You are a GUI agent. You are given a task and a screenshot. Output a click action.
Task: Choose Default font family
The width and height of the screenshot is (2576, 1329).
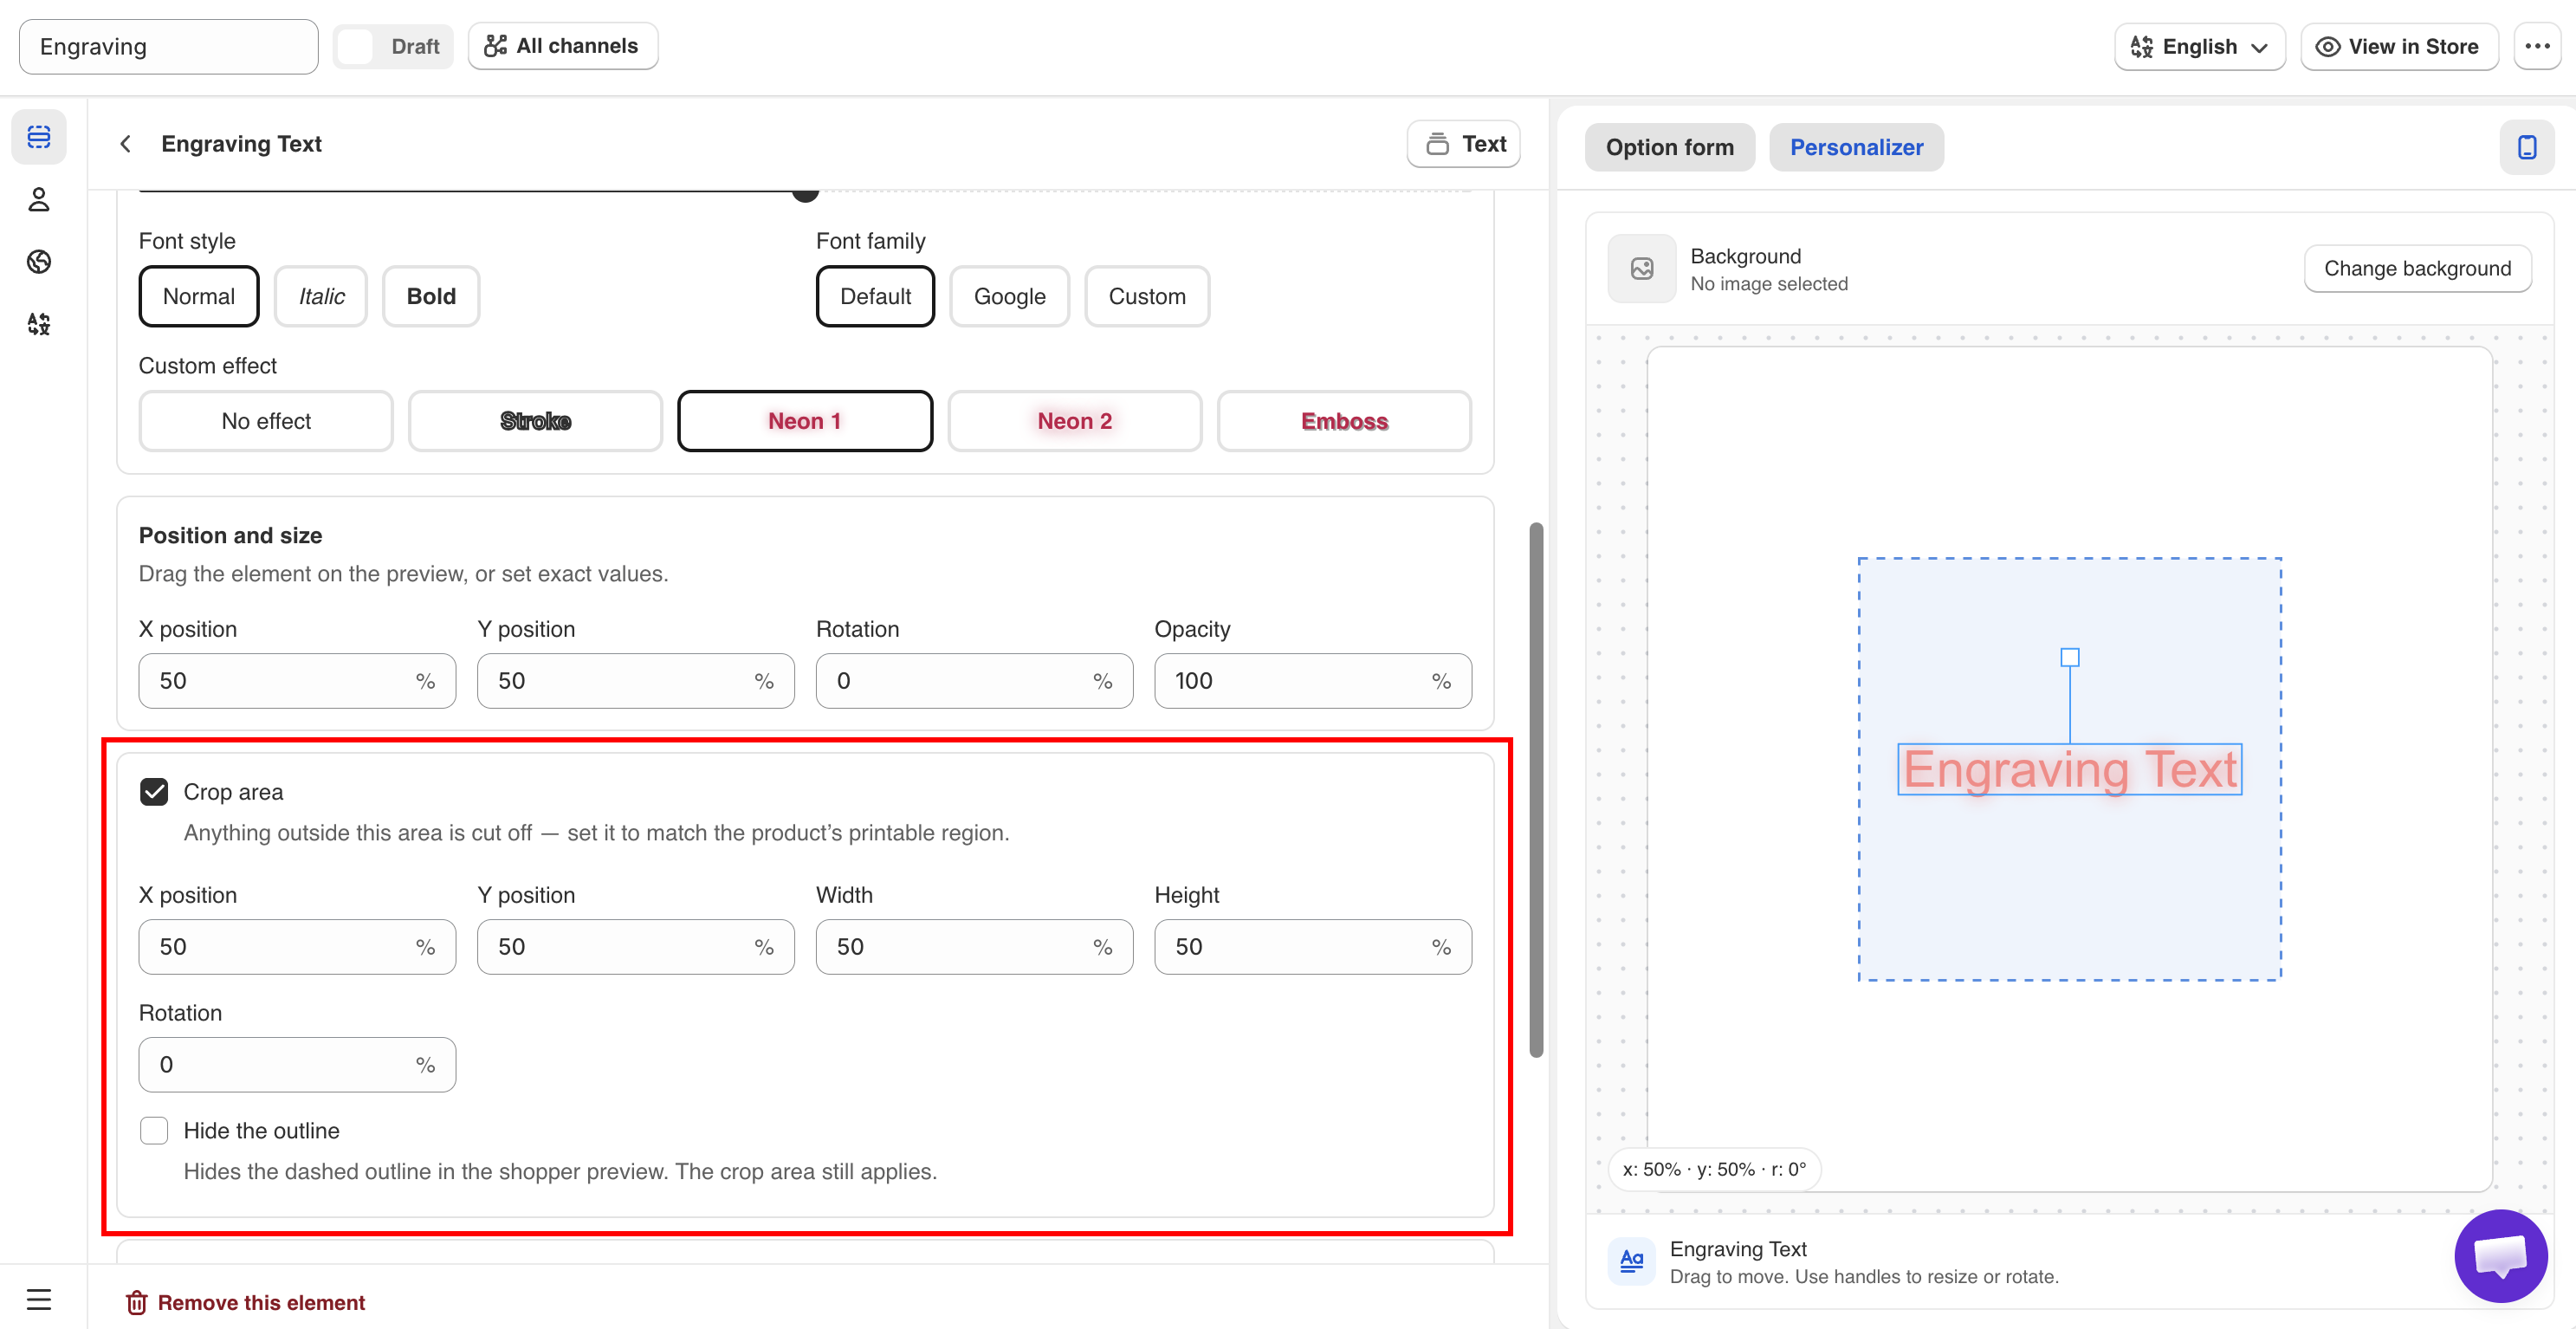pos(875,296)
